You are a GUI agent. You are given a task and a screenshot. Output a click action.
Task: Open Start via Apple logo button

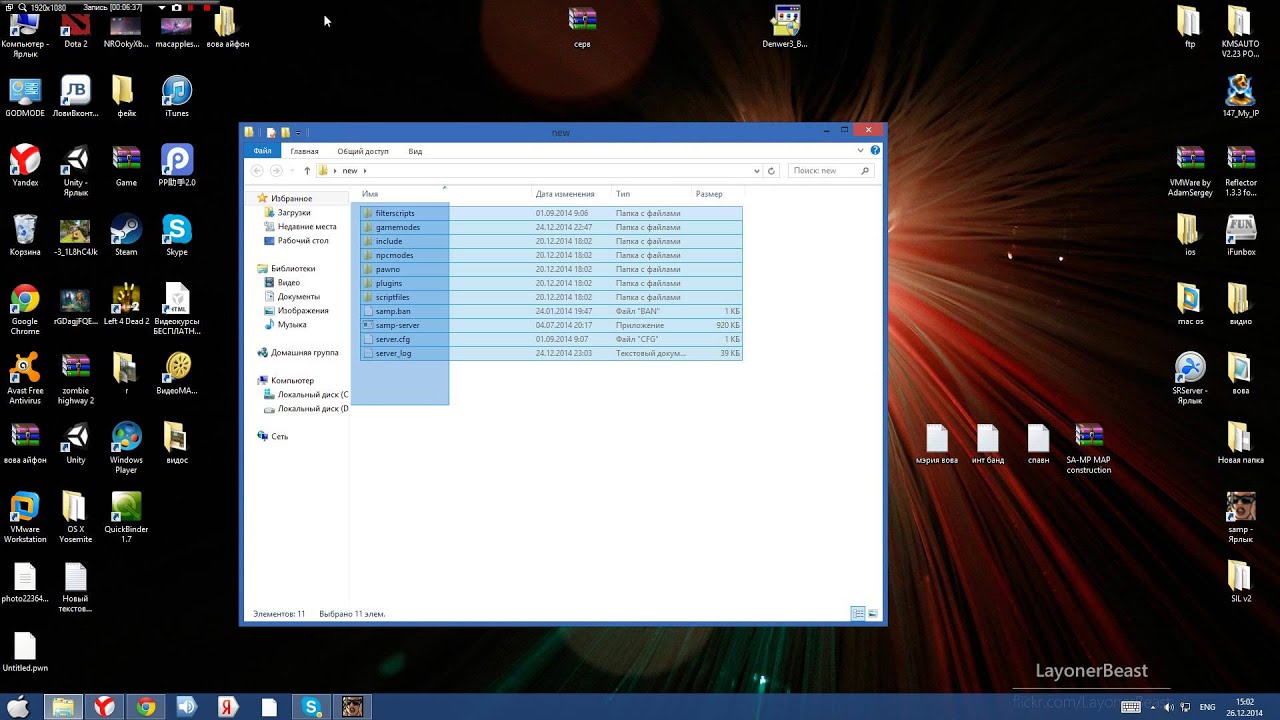(x=18, y=707)
